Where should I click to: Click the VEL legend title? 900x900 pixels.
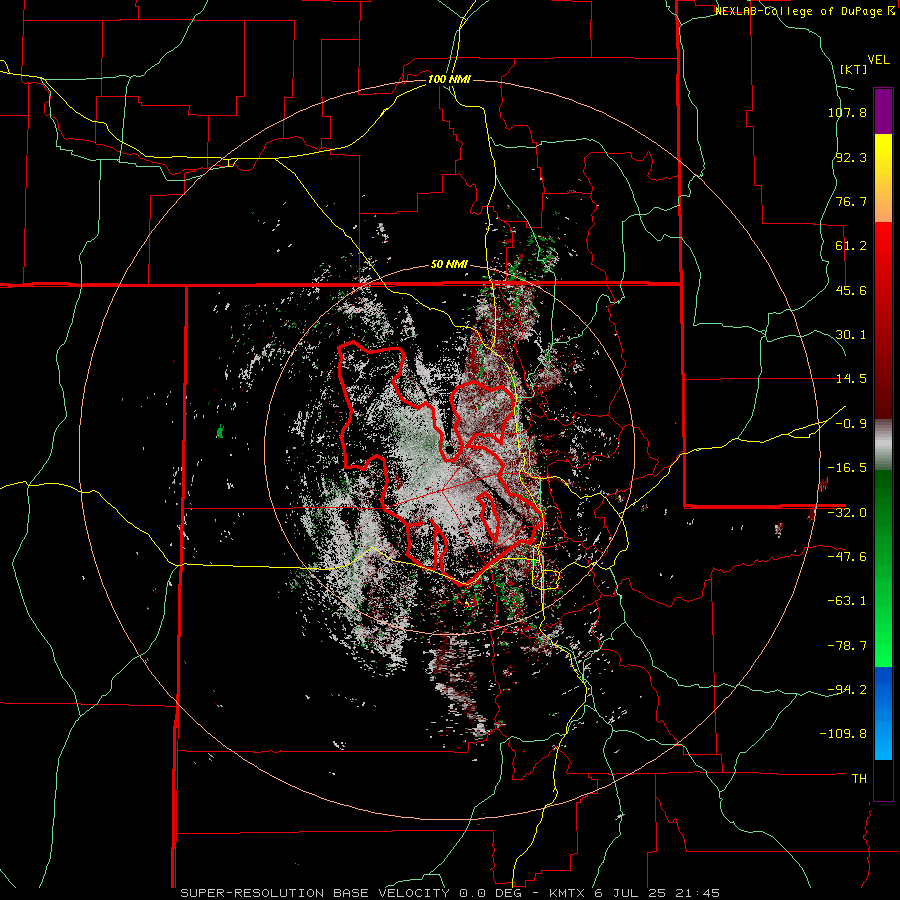point(878,60)
